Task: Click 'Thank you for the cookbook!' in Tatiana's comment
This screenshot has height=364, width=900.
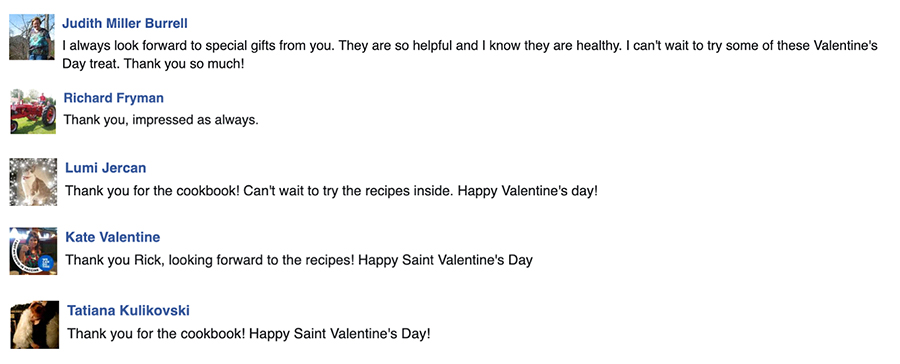Action: point(156,334)
